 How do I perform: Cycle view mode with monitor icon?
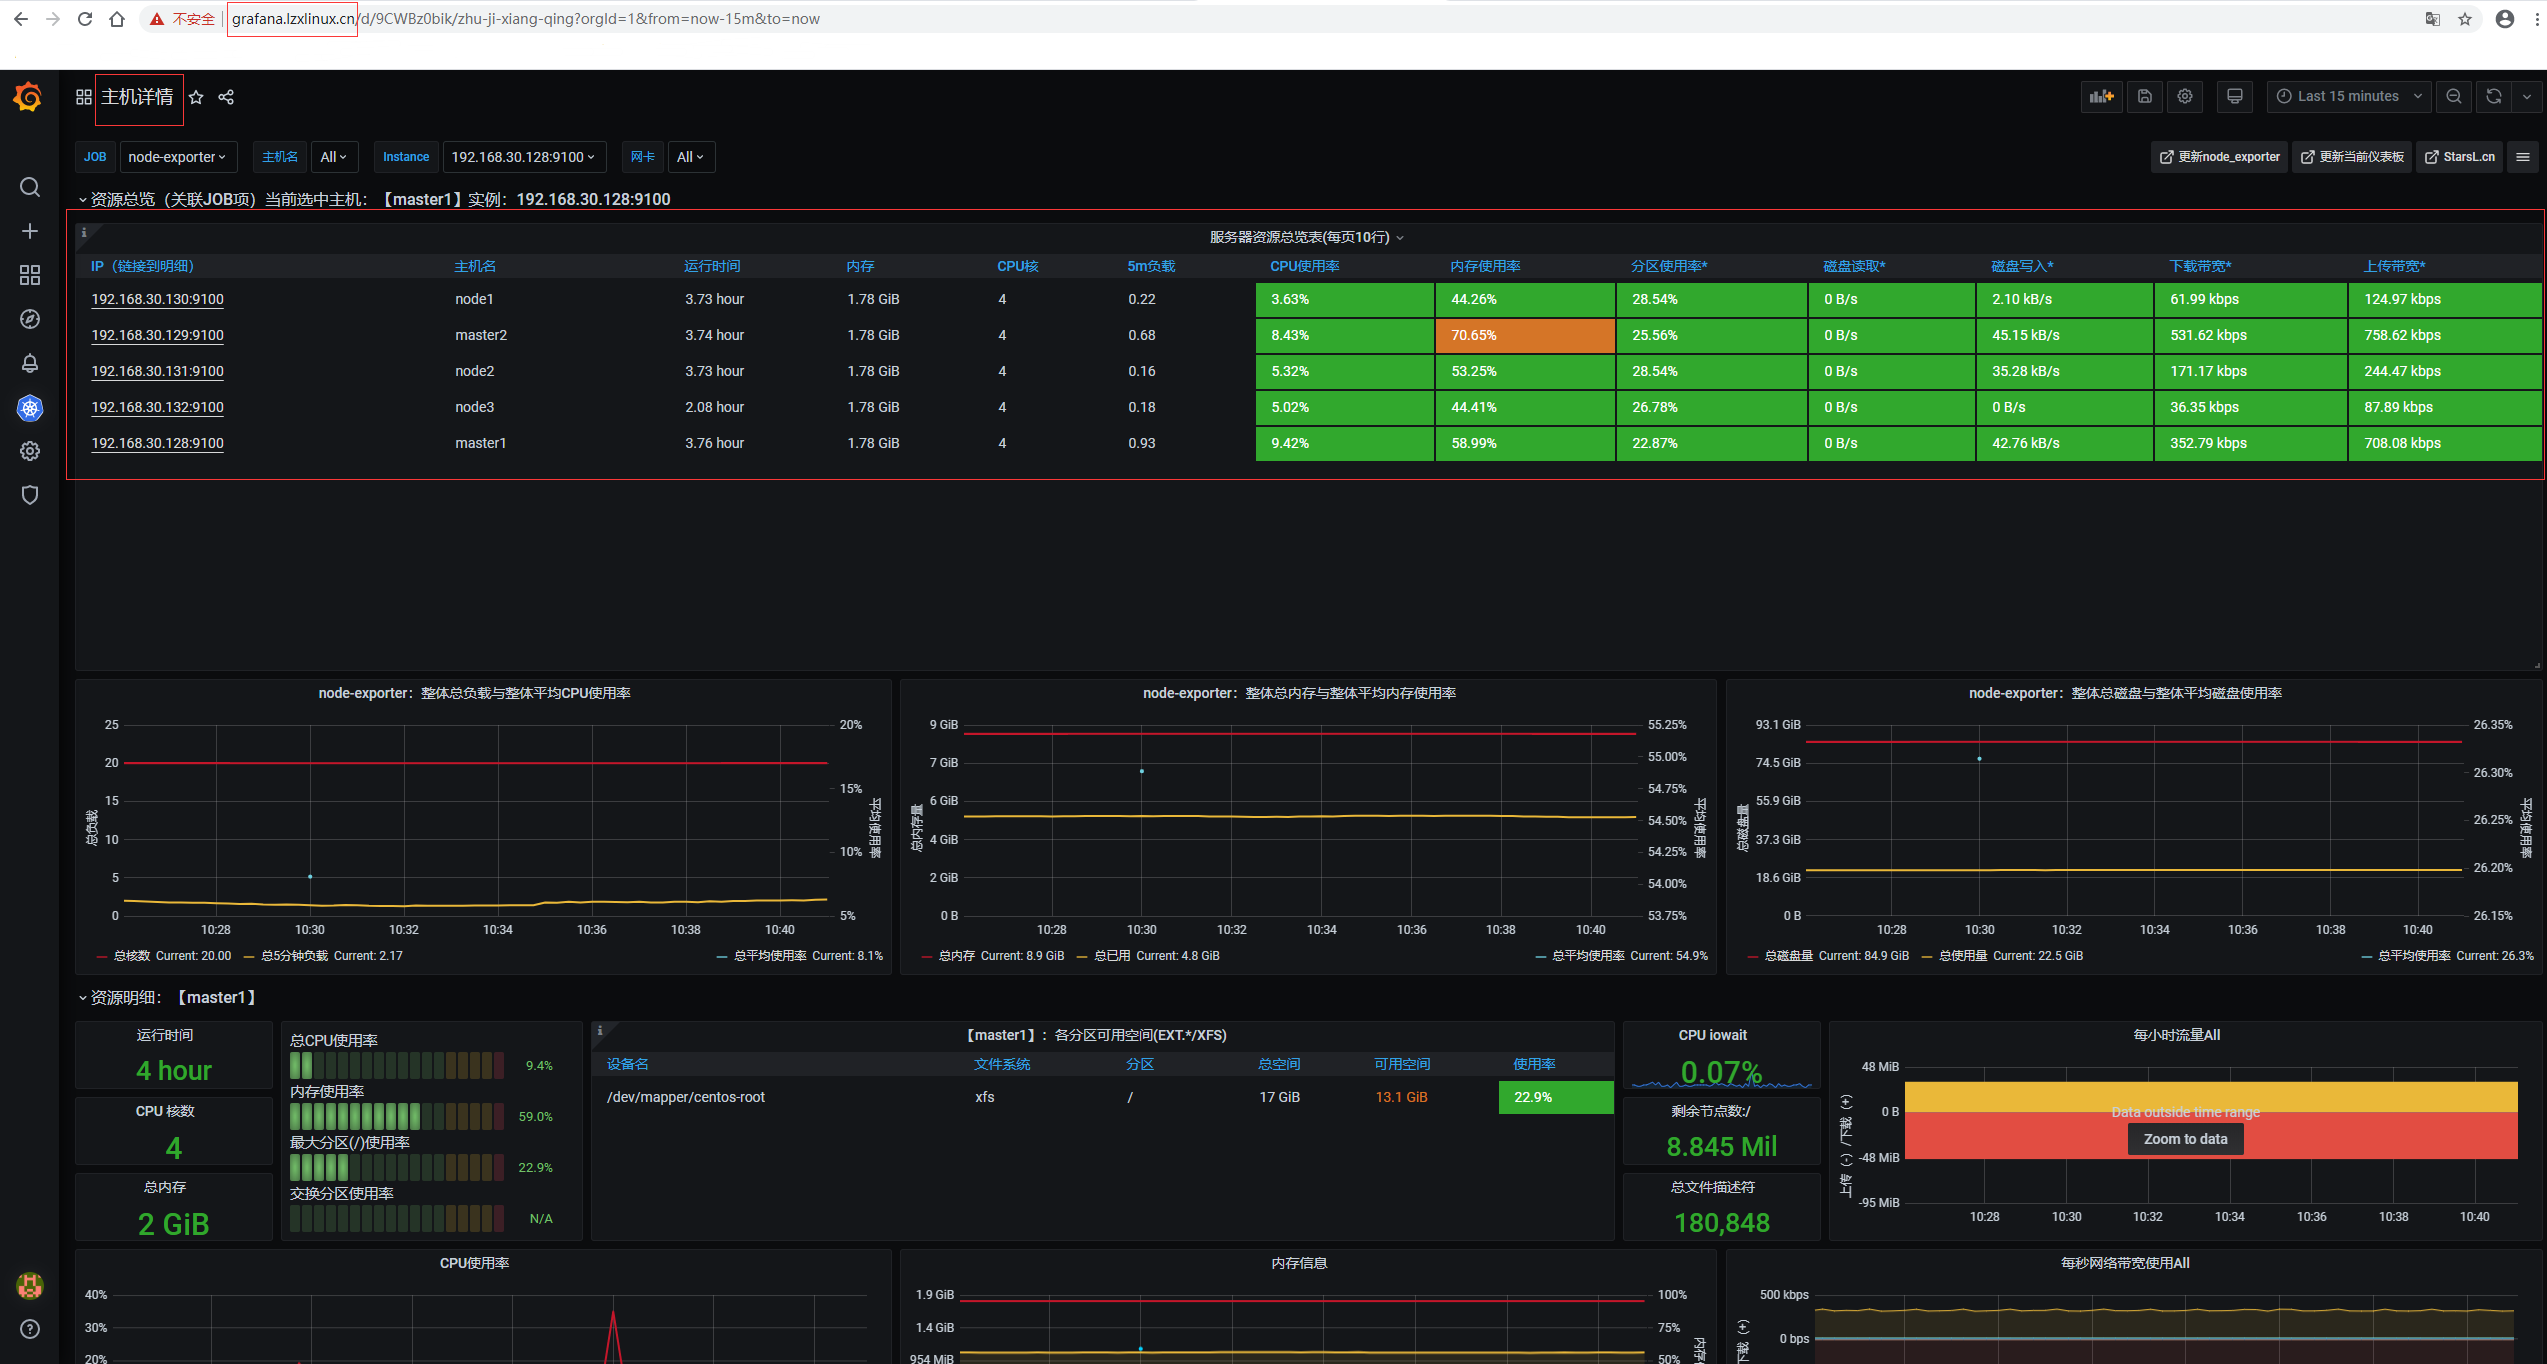pos(2234,96)
